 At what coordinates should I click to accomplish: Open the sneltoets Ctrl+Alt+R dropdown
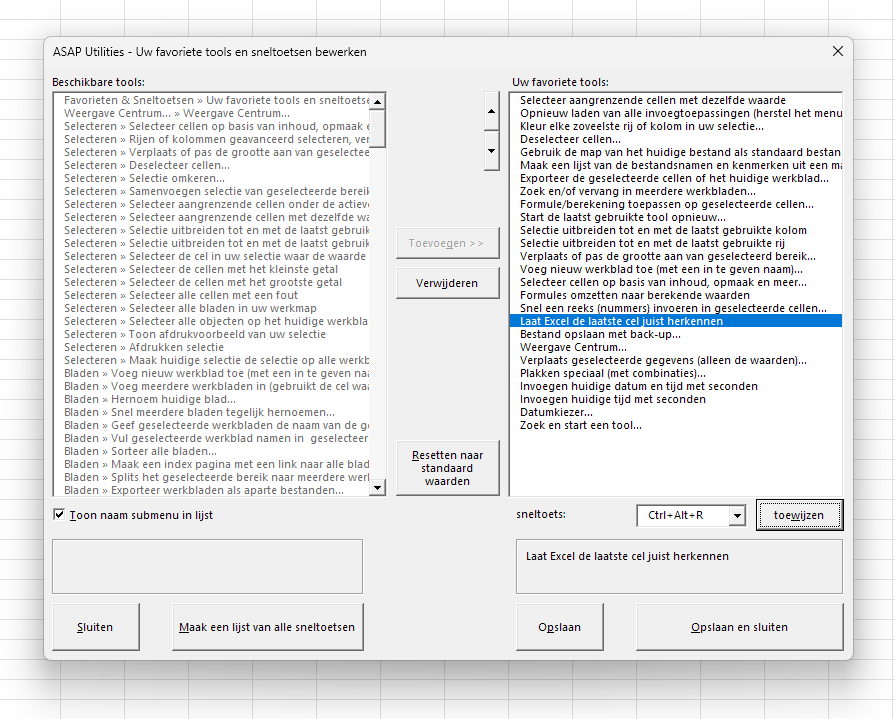point(737,516)
